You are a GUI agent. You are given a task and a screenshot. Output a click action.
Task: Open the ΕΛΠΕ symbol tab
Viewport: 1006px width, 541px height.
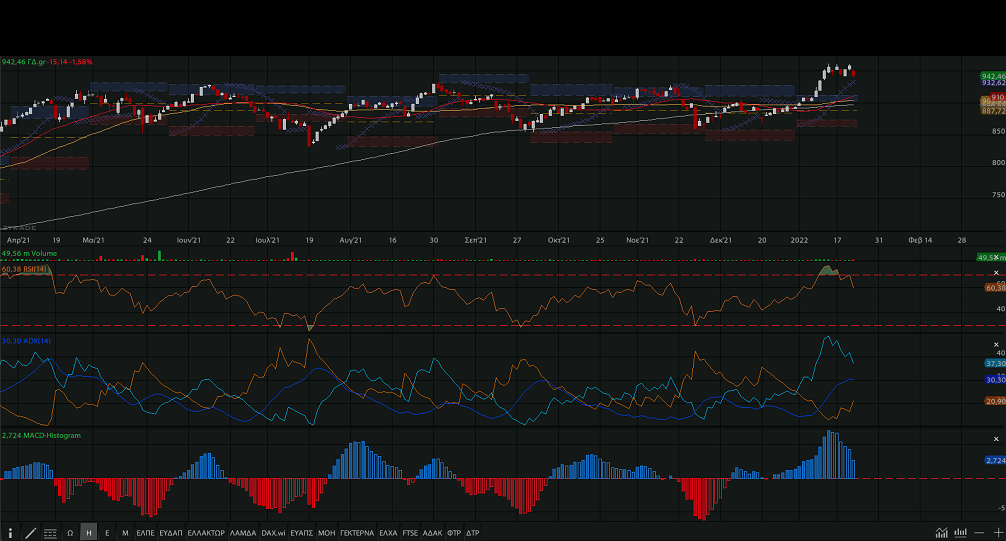146,533
